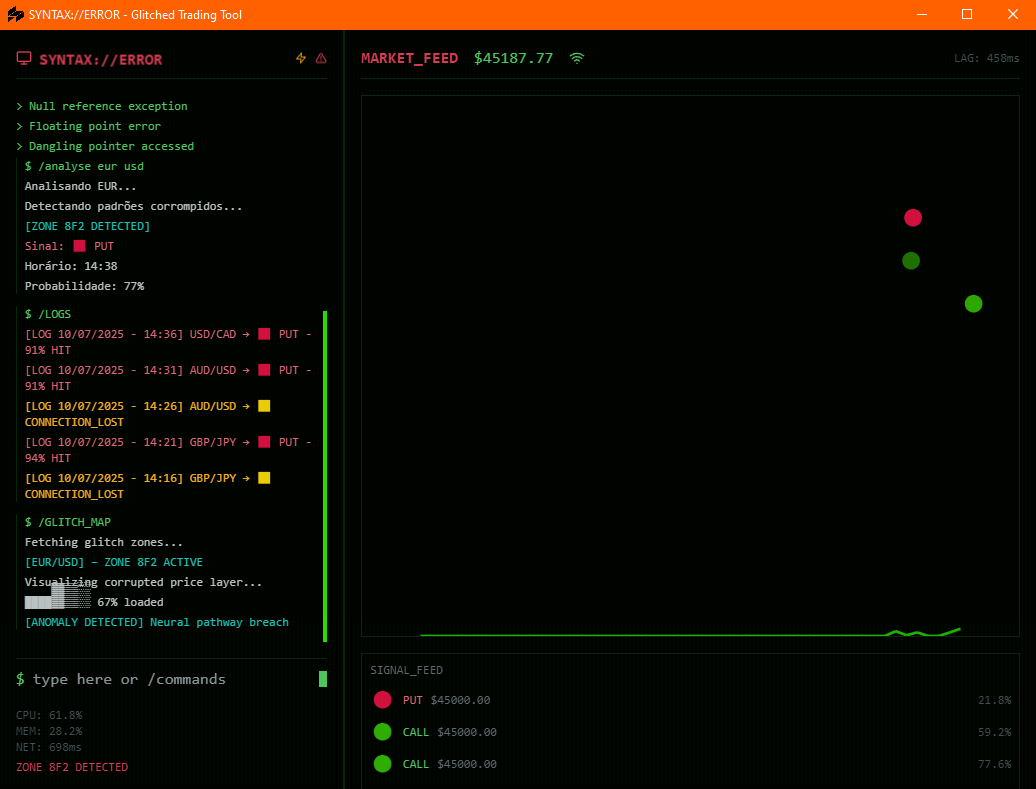Click the red square next to Sinal: PUT

pos(79,246)
